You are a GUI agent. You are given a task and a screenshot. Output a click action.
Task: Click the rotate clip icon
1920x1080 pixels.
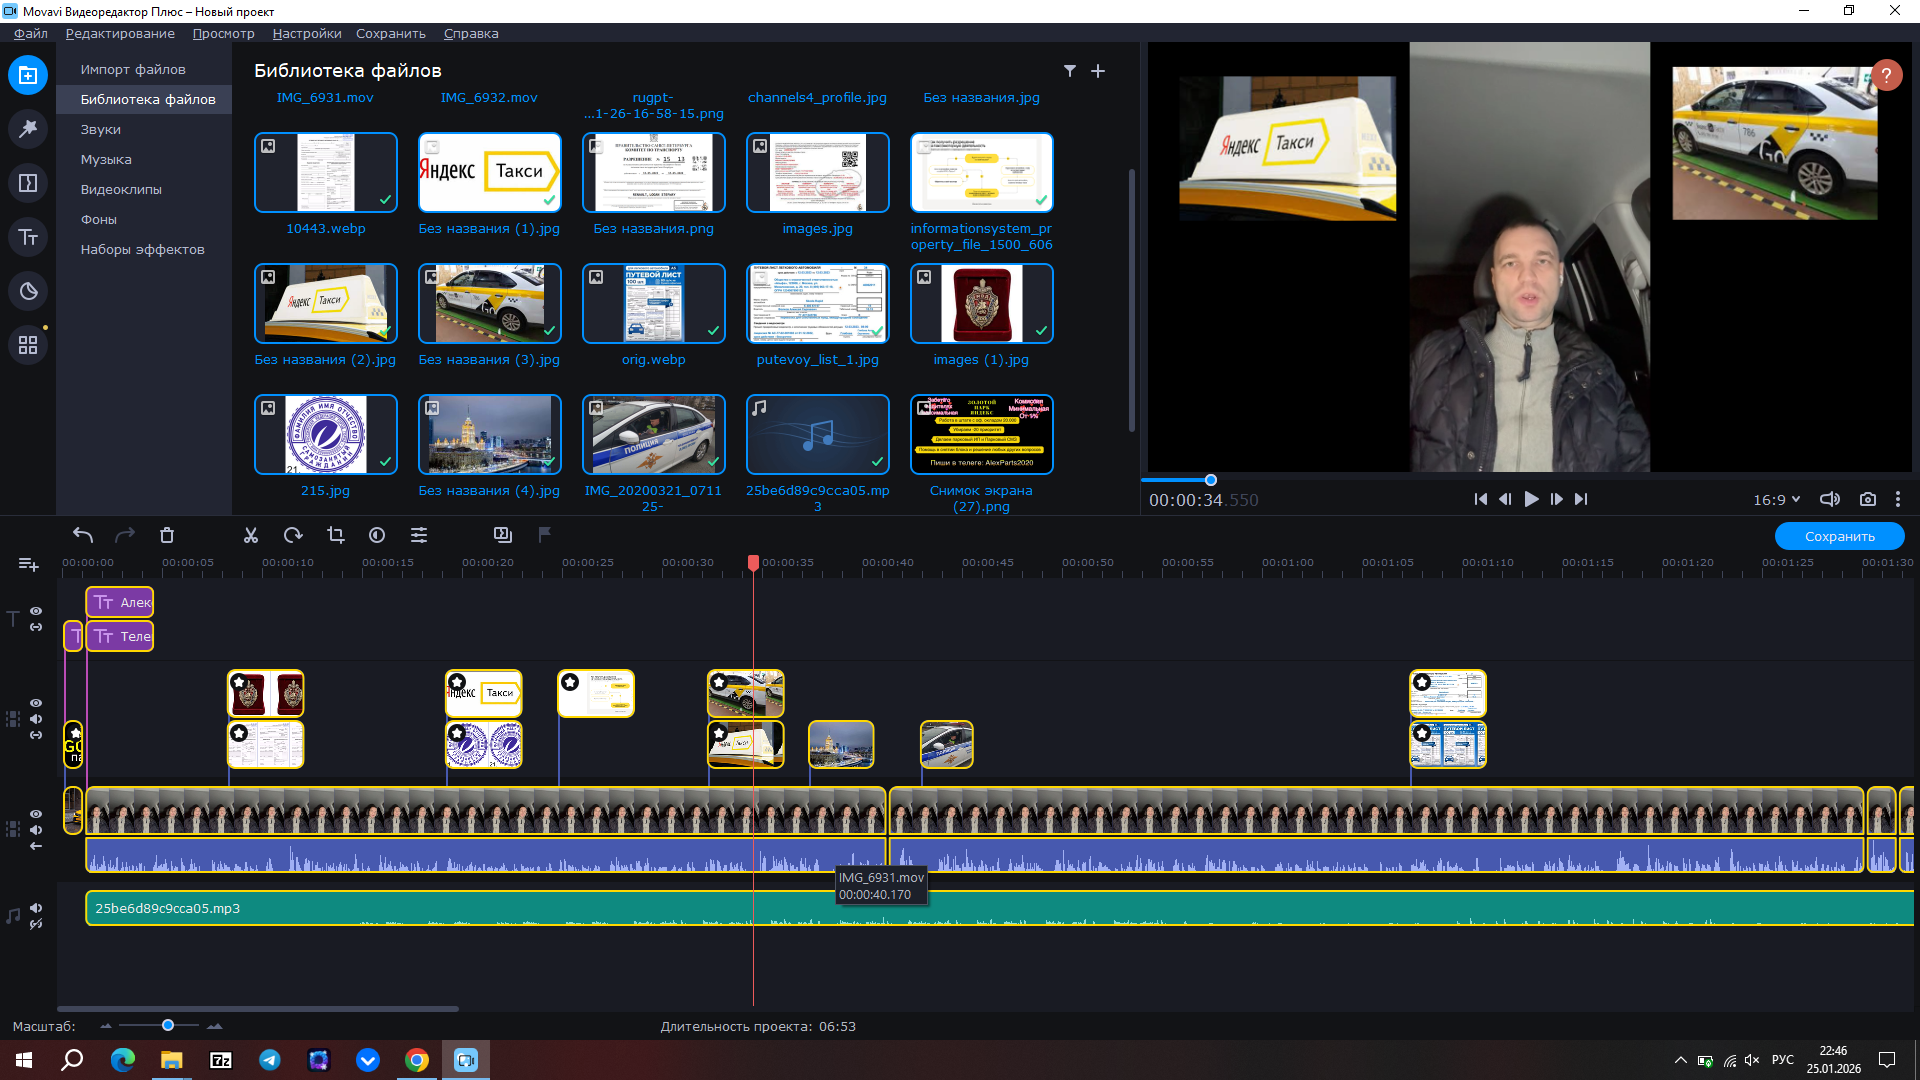pos(293,536)
